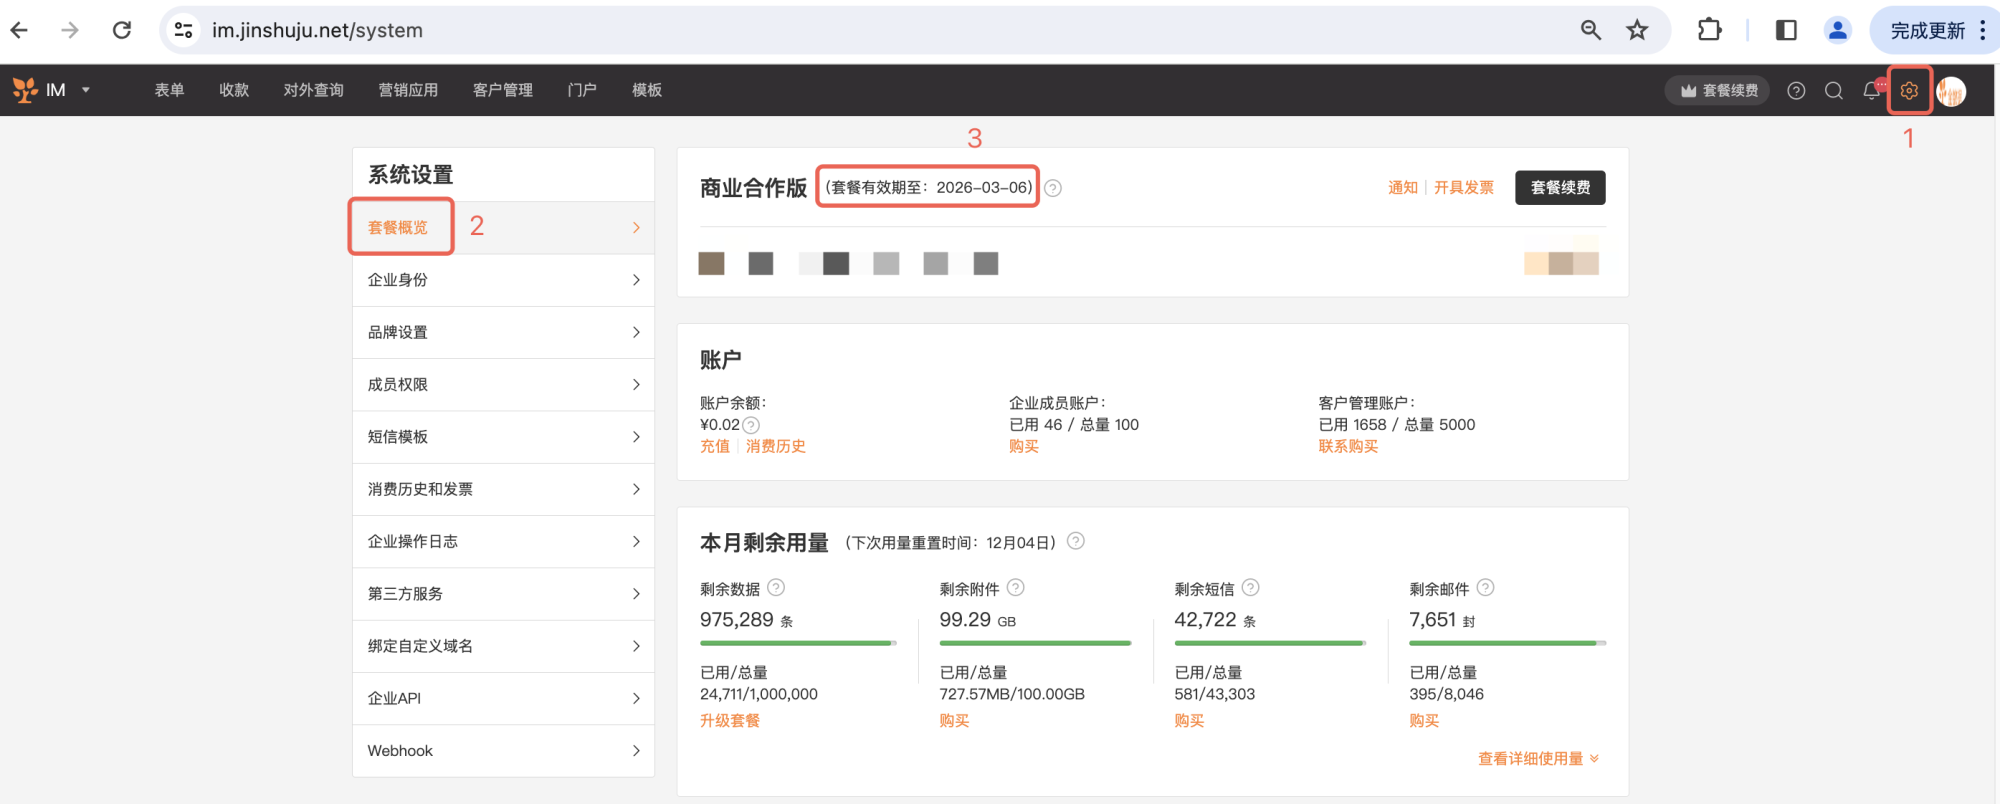Screen dimensions: 2000x804
Task: Open 企业身份 settings row
Action: [504, 280]
